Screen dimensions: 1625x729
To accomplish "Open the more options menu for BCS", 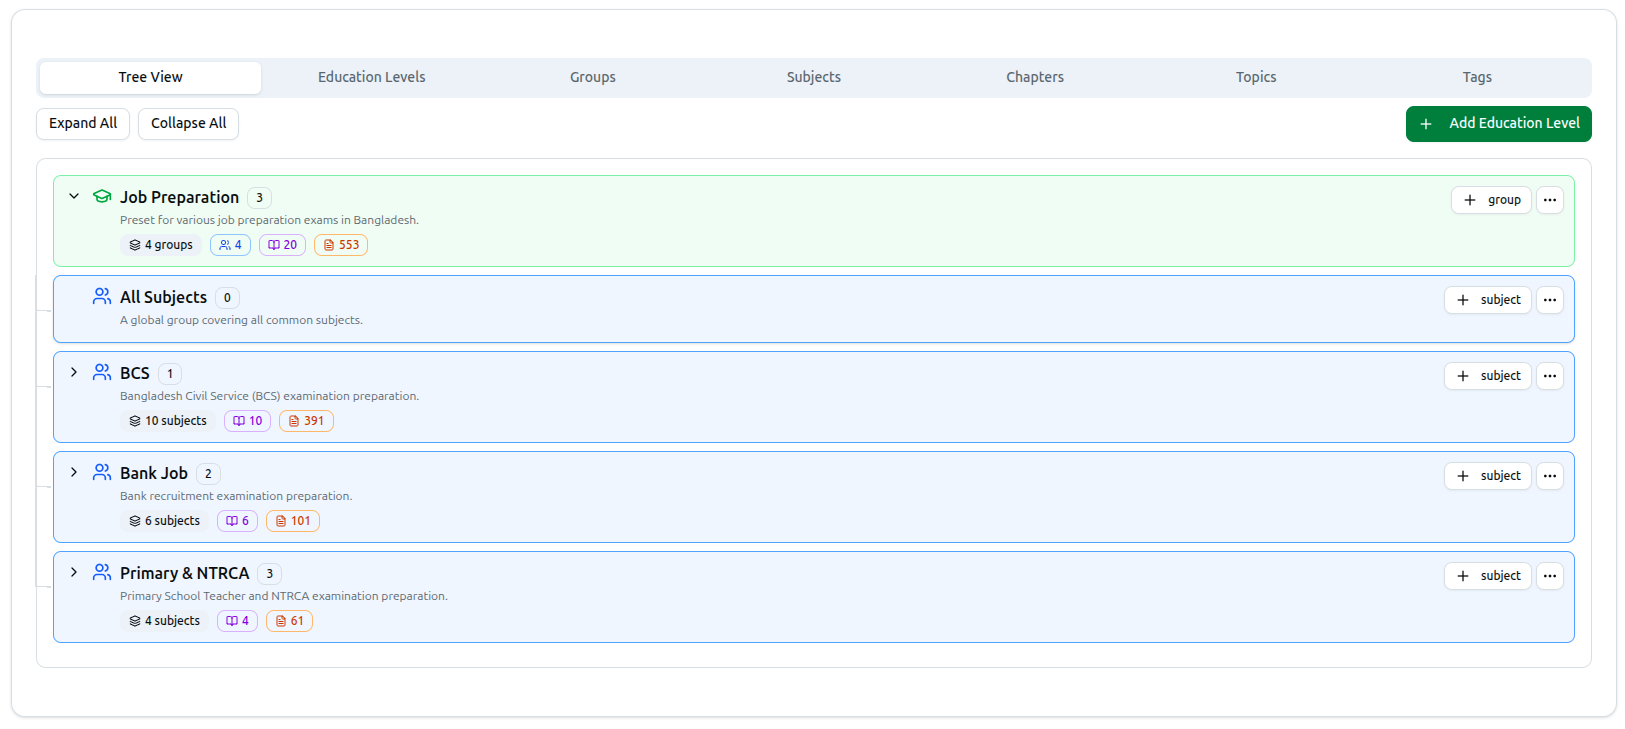I will point(1550,376).
